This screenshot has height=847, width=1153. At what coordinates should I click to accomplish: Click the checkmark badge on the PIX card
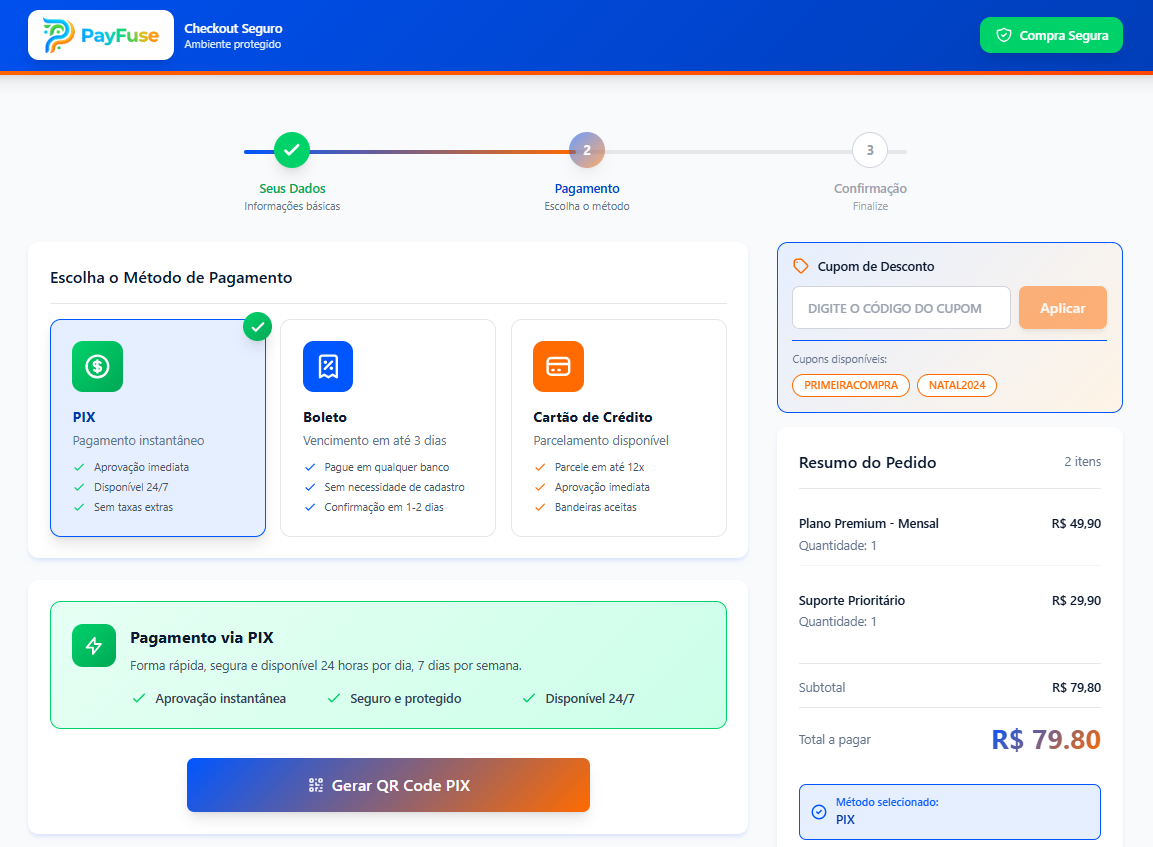point(257,326)
